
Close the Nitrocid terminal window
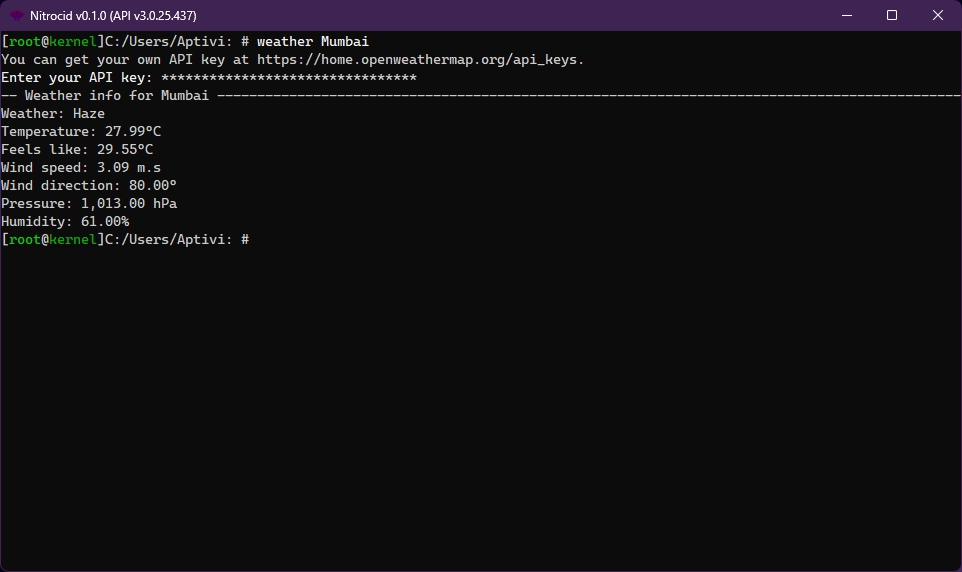(937, 15)
